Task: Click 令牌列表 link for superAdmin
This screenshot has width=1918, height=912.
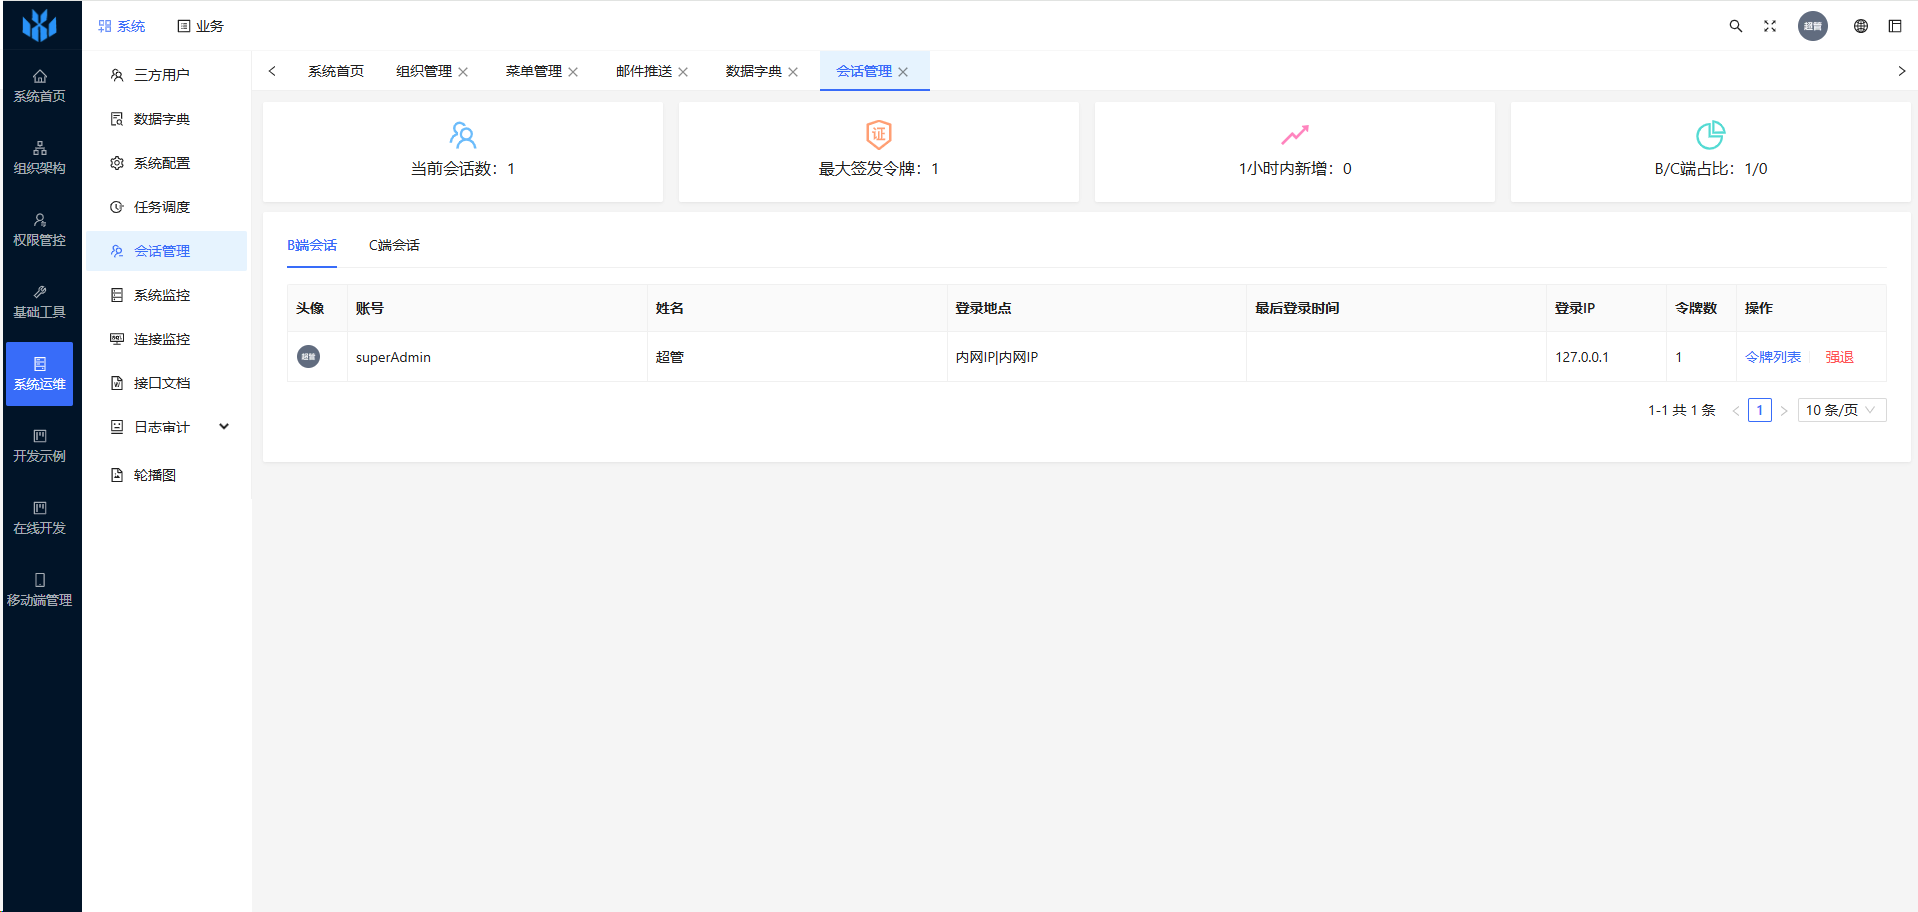Action: tap(1772, 357)
